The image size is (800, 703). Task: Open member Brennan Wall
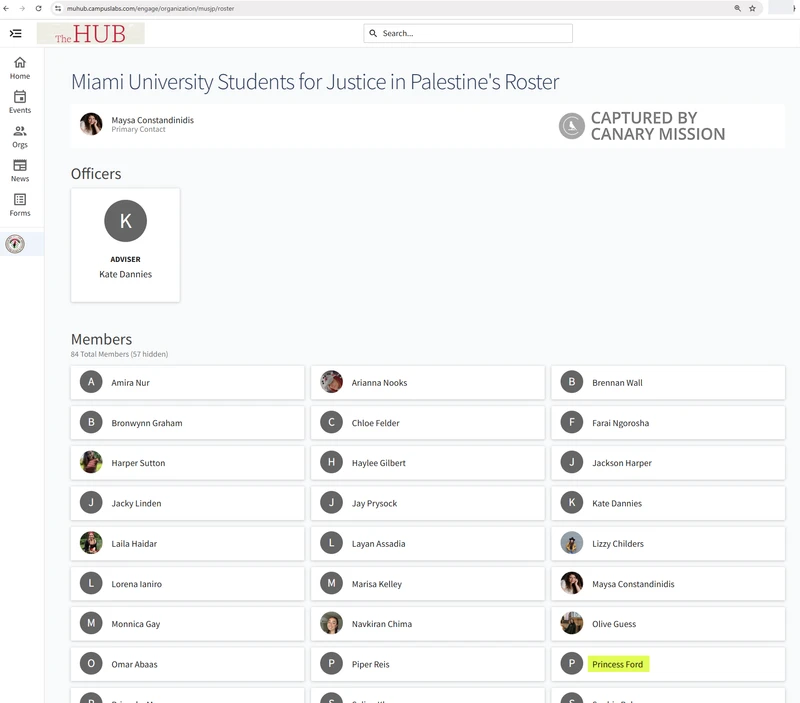pyautogui.click(x=668, y=383)
